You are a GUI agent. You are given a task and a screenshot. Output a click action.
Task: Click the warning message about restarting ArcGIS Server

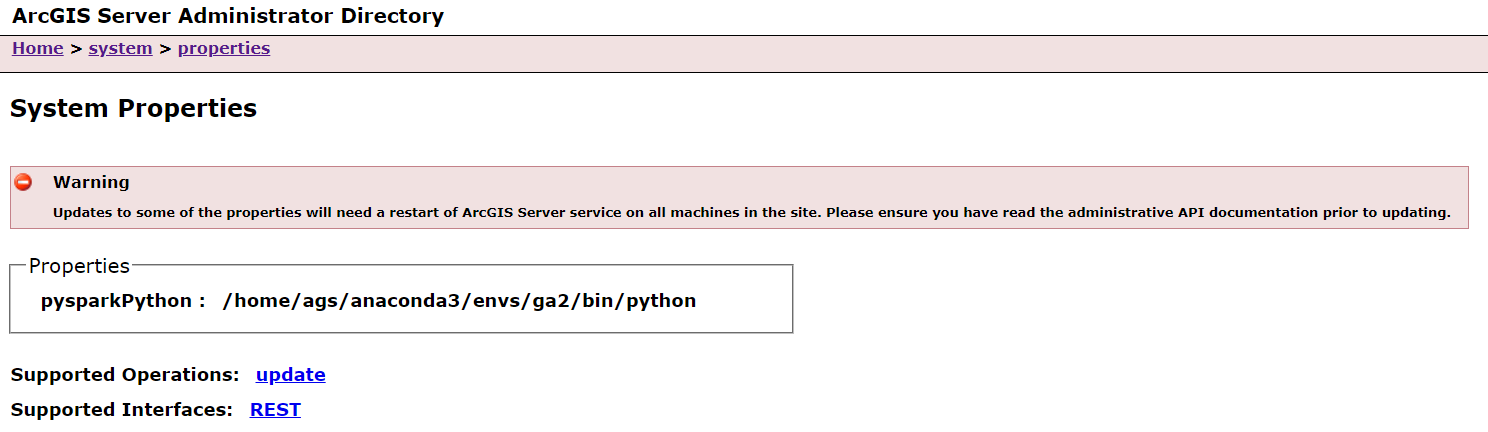point(751,213)
